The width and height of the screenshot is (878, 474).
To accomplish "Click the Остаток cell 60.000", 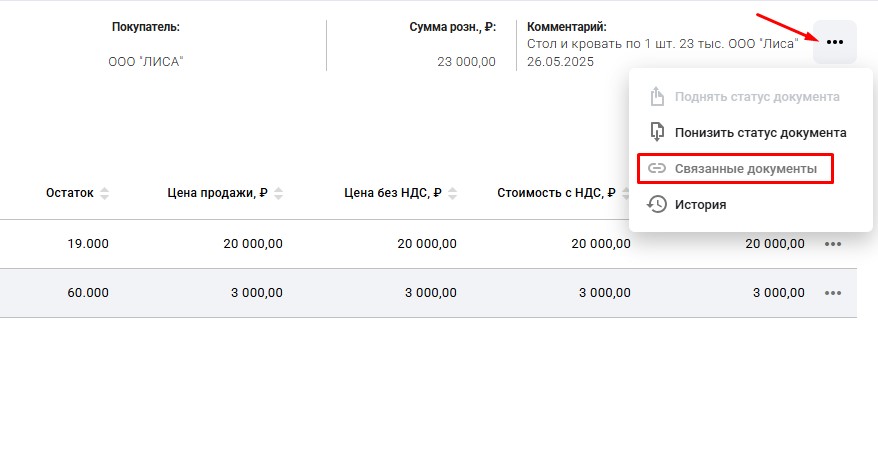I will [x=88, y=293].
